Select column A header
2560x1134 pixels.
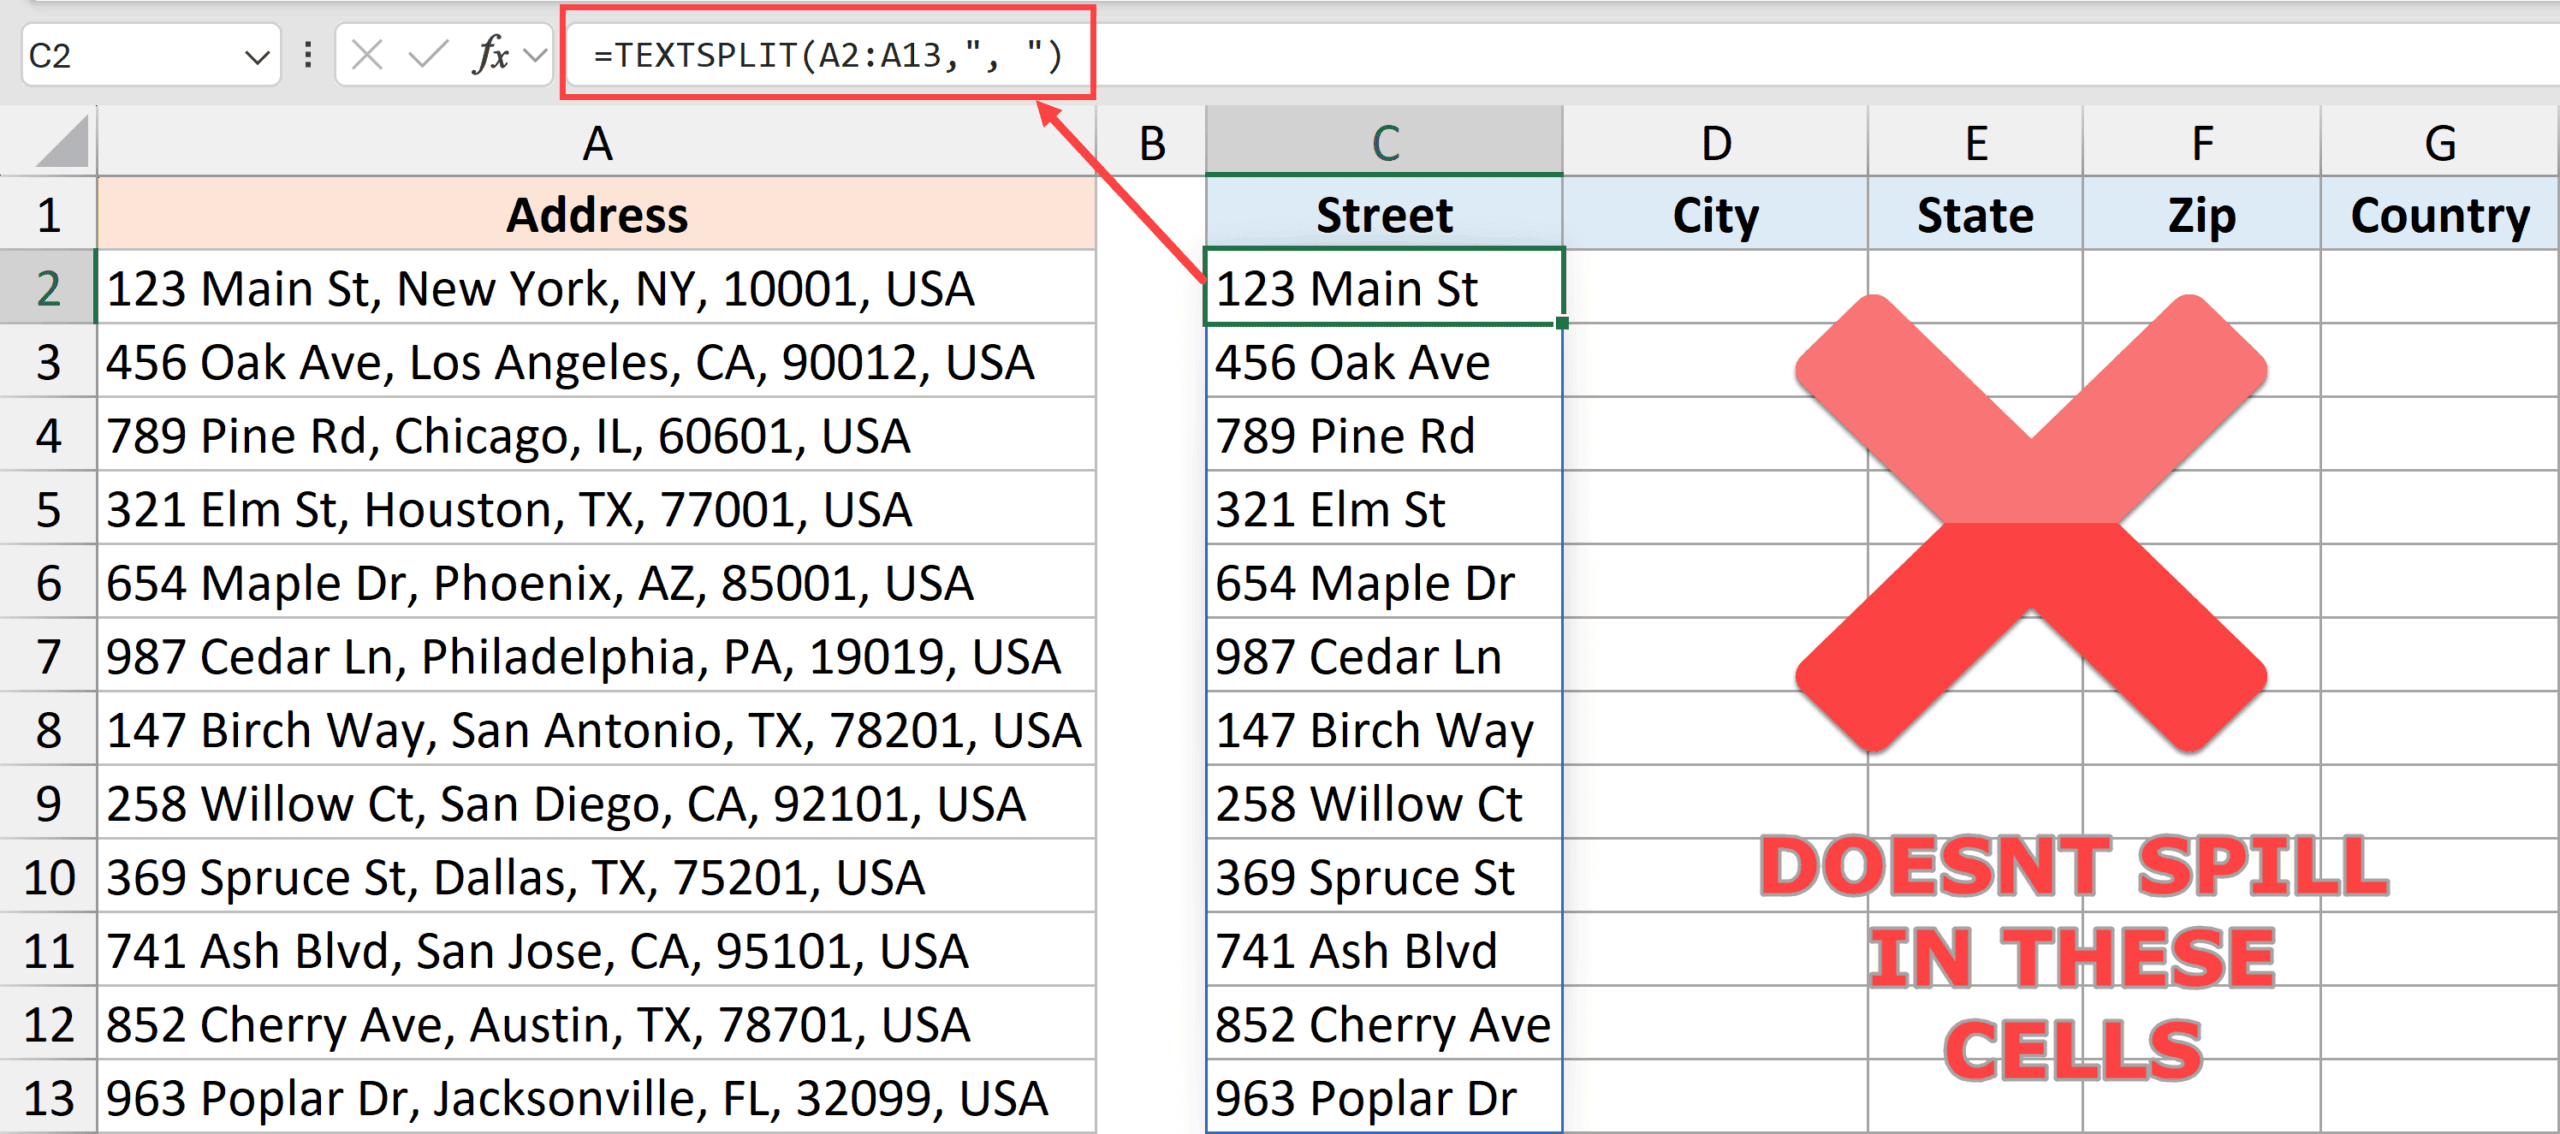[x=597, y=143]
